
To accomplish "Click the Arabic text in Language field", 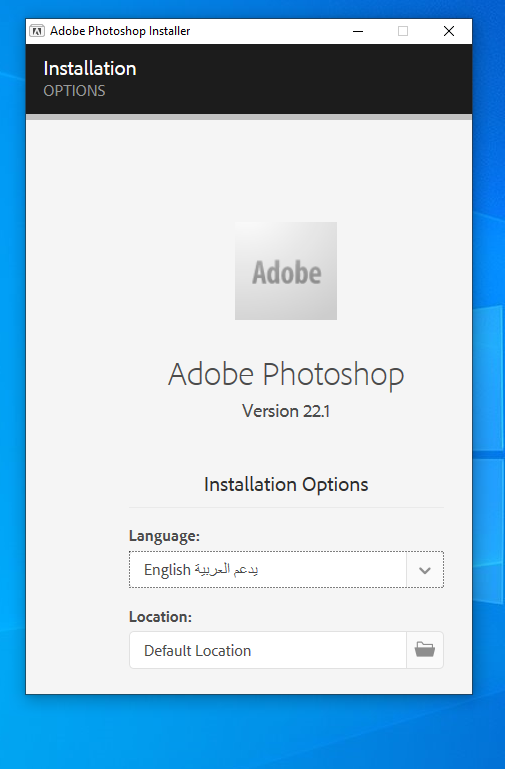I will (226, 569).
